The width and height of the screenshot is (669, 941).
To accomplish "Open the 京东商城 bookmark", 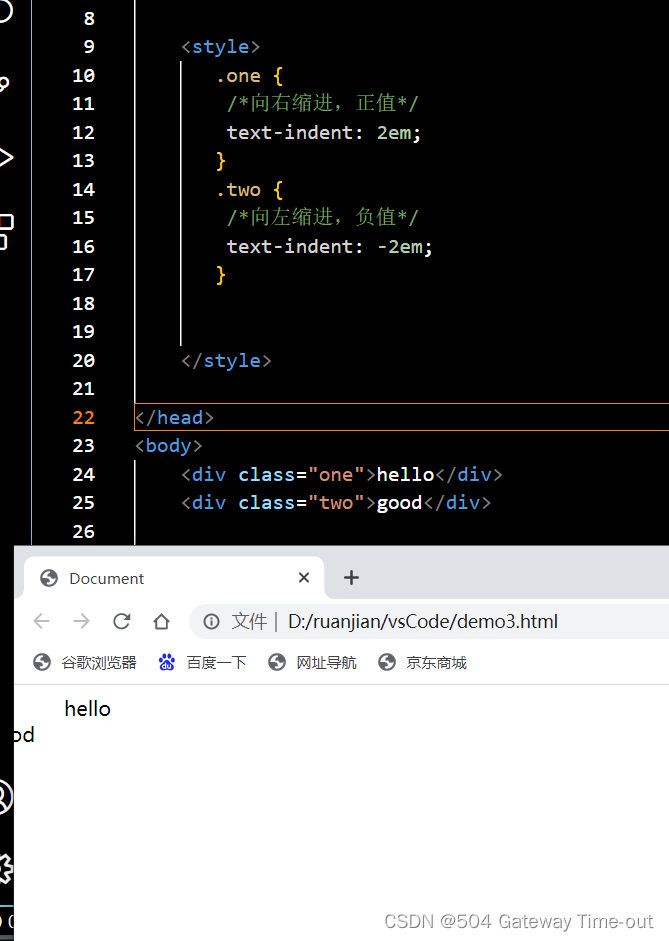I will coord(422,663).
